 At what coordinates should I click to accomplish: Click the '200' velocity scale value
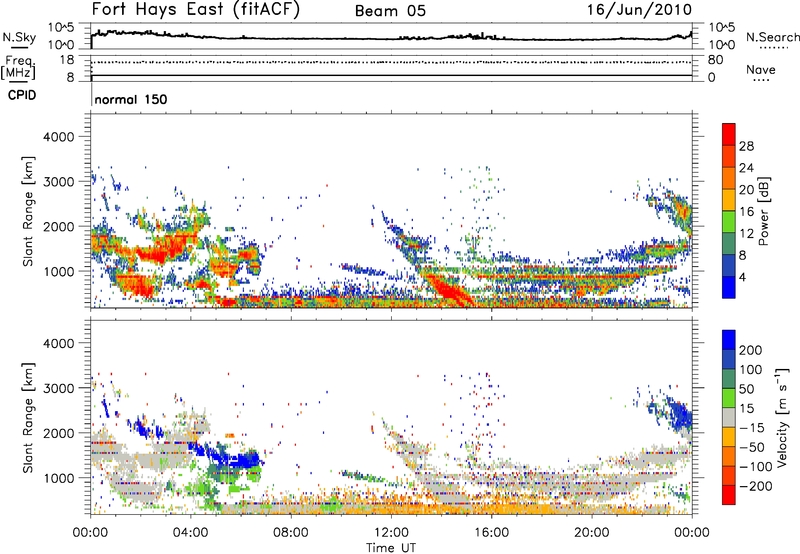[x=750, y=350]
